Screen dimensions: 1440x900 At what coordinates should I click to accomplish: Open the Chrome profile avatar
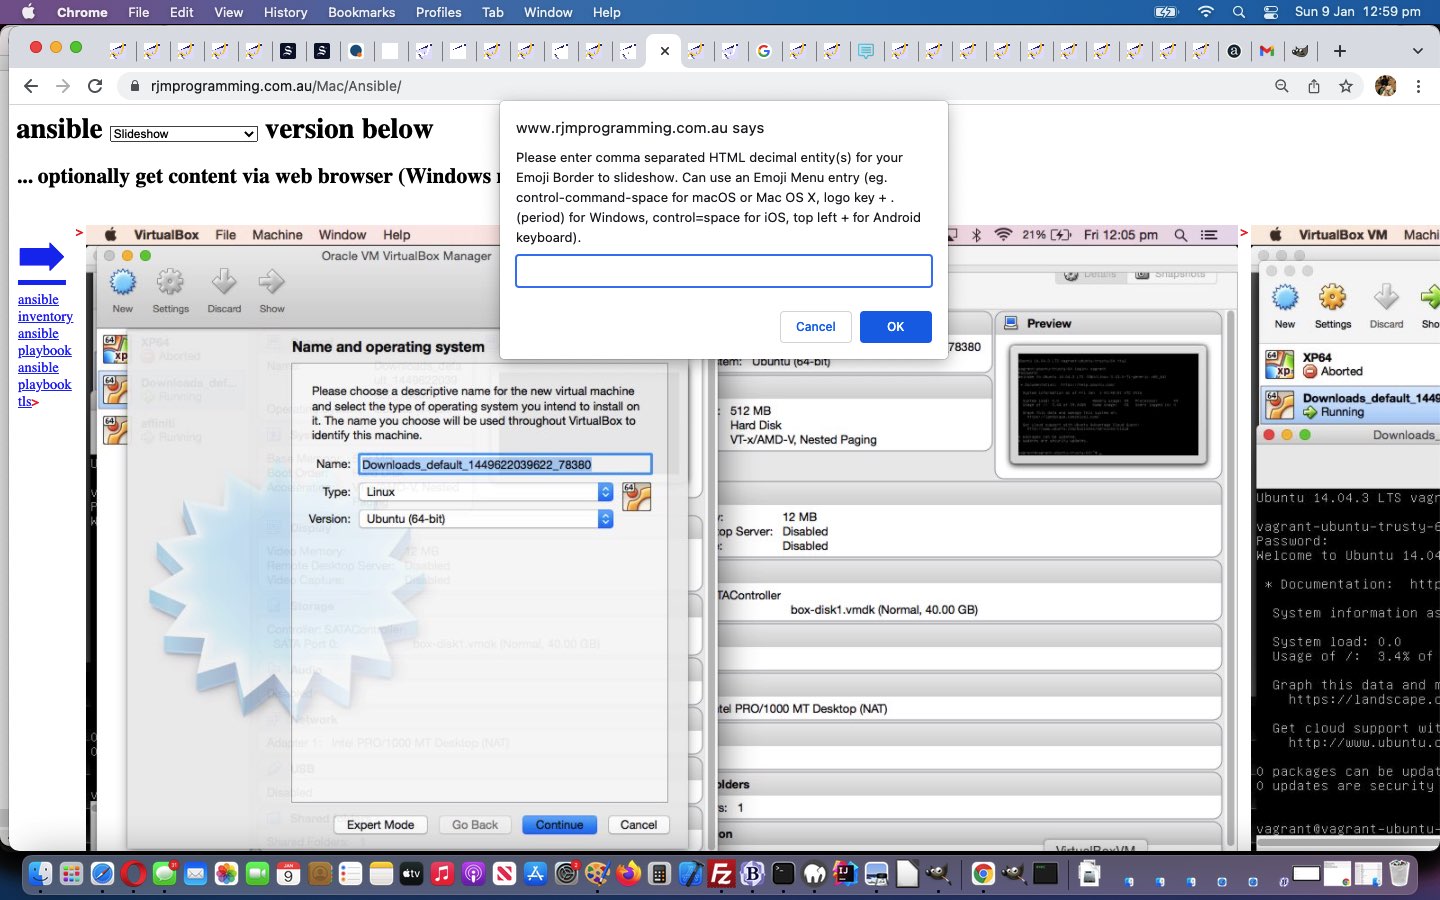(1386, 86)
